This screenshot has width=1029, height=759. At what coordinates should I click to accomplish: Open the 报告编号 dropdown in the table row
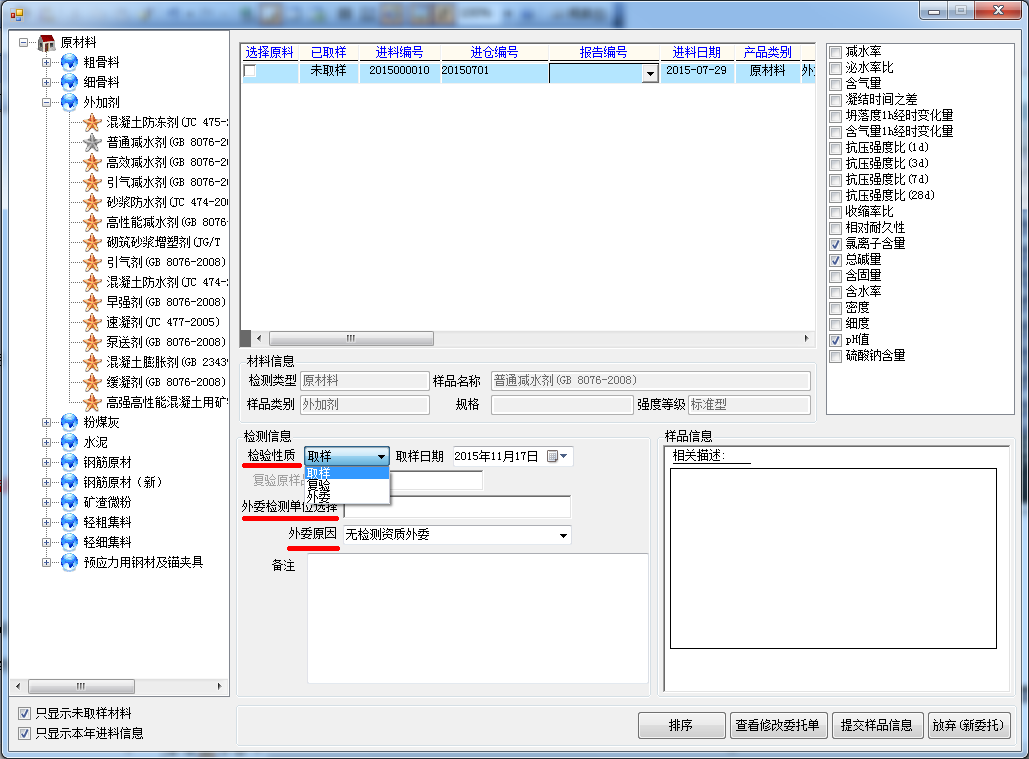coord(650,73)
